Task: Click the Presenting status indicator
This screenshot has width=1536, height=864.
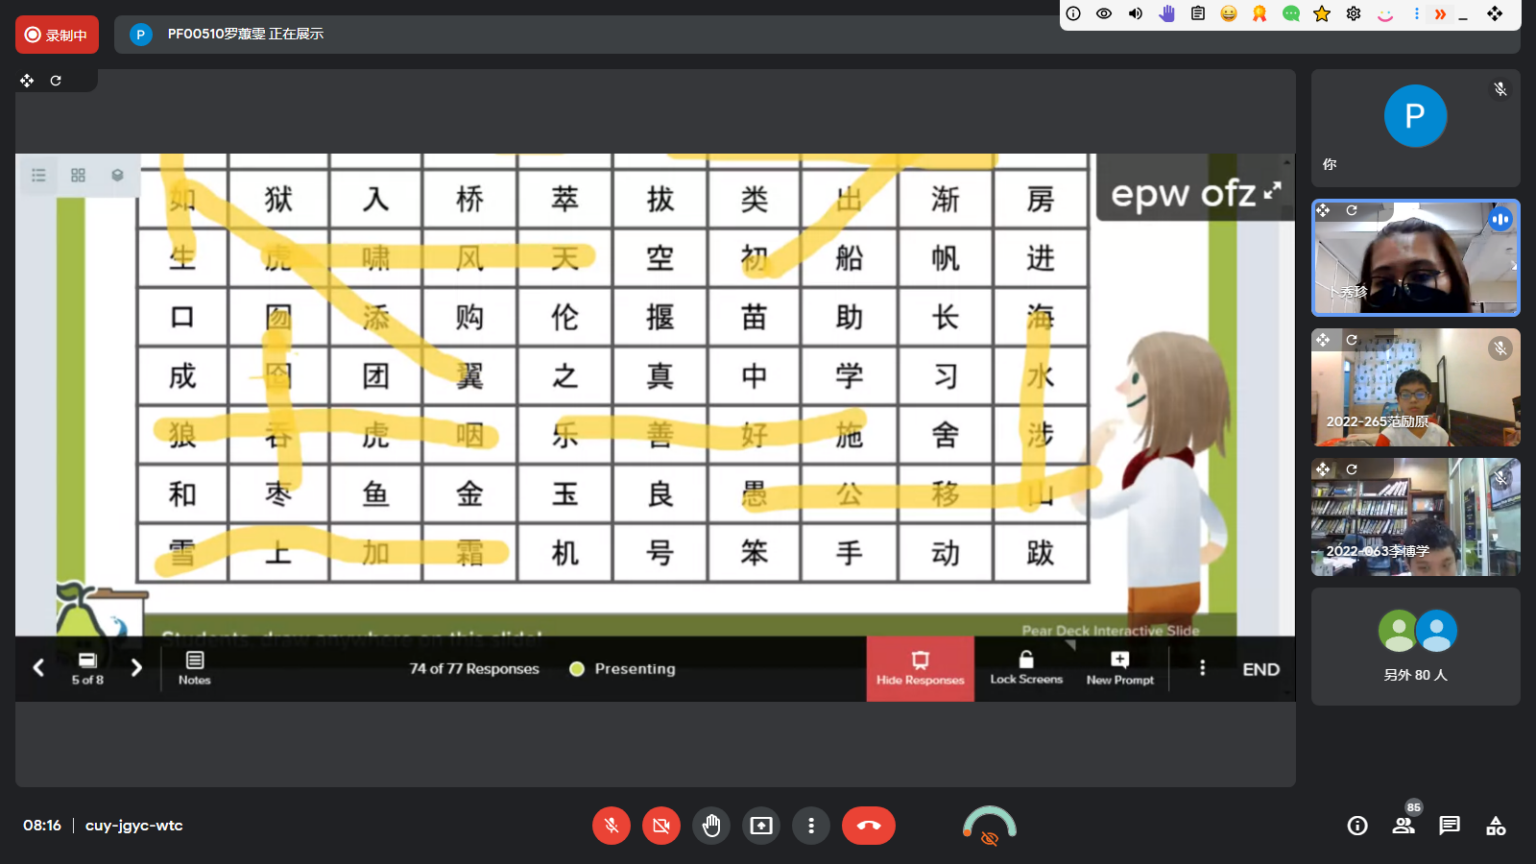Action: tap(622, 669)
